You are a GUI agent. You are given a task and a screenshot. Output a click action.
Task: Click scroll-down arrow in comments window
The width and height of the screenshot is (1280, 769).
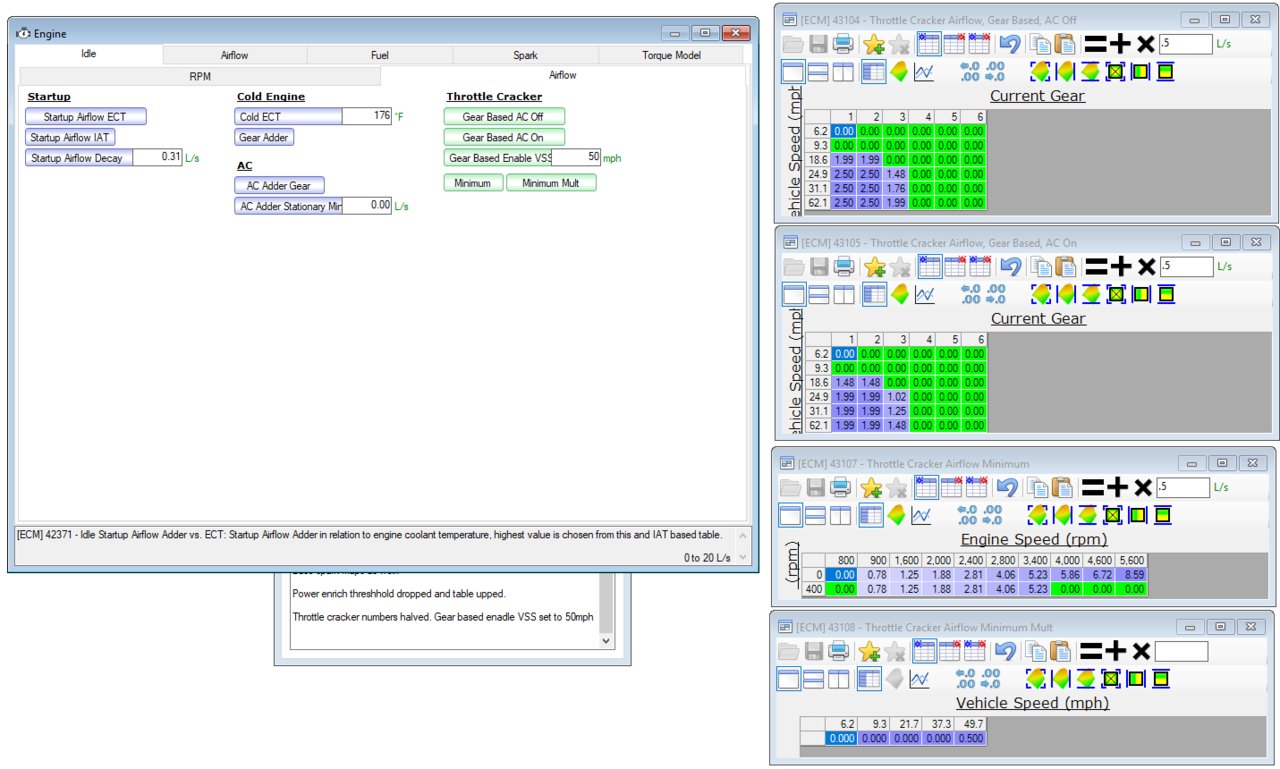coord(605,641)
